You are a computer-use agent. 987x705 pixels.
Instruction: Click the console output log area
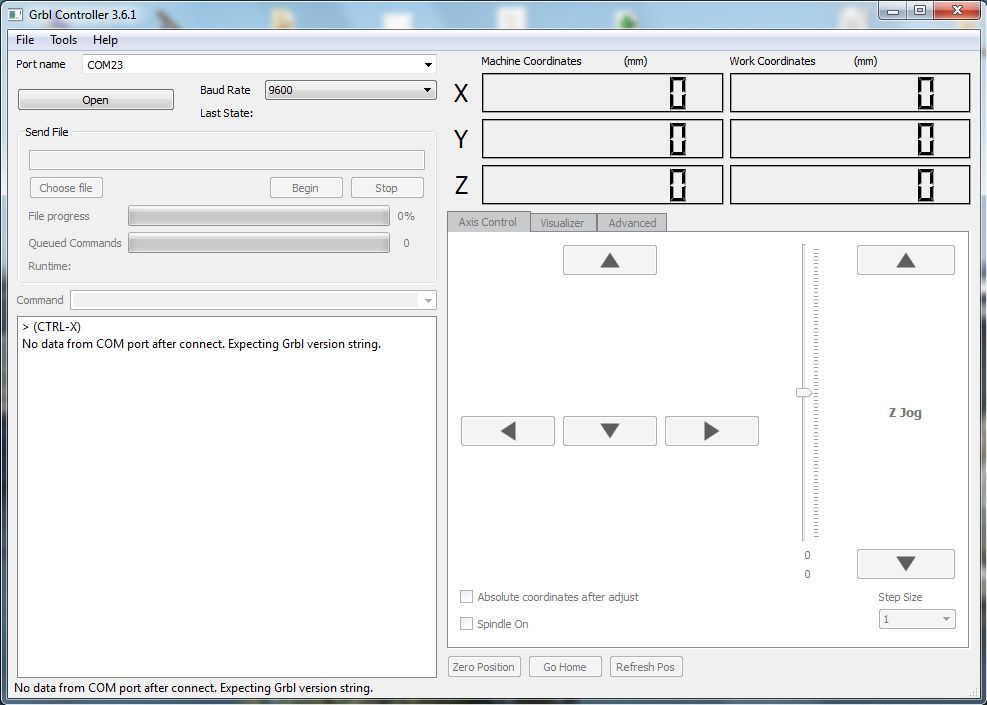[x=227, y=497]
